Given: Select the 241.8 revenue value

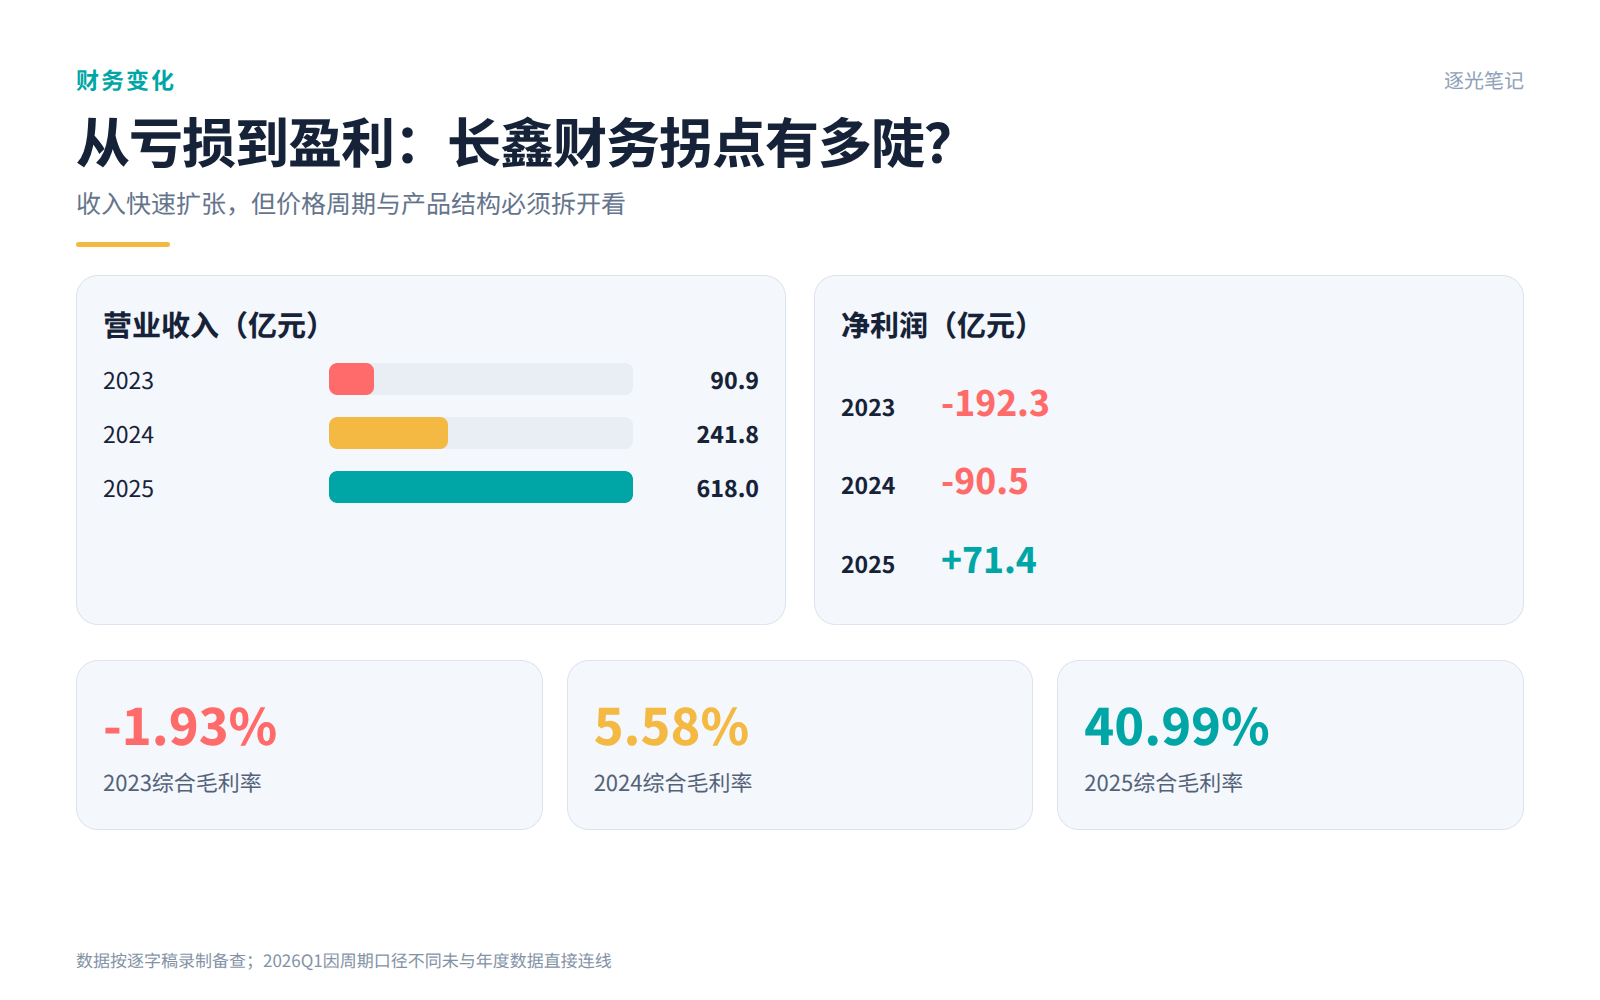Looking at the screenshot, I should [x=727, y=435].
